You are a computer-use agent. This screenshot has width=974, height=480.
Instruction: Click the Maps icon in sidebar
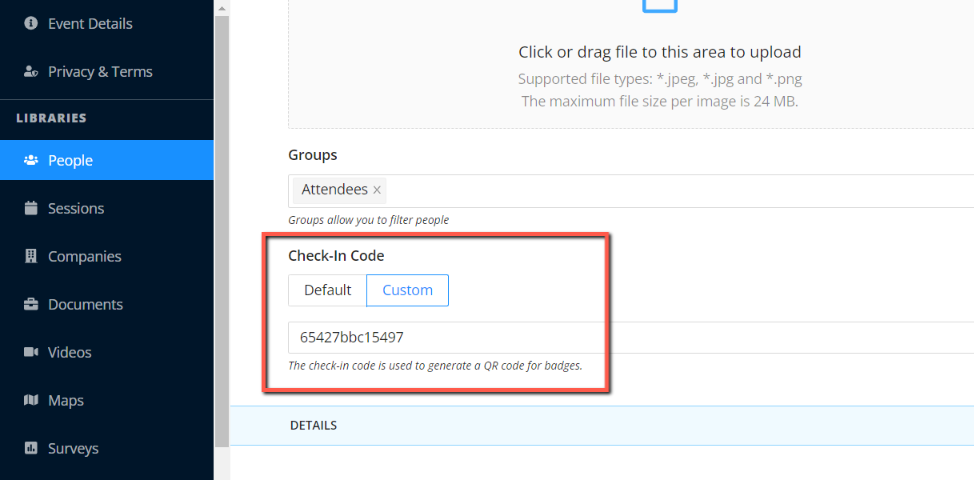pos(31,400)
